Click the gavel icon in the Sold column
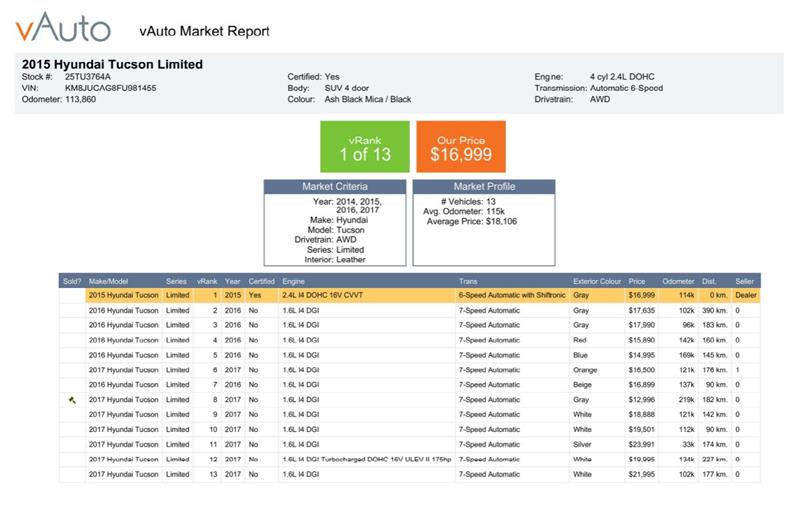800x512 pixels. (72, 400)
